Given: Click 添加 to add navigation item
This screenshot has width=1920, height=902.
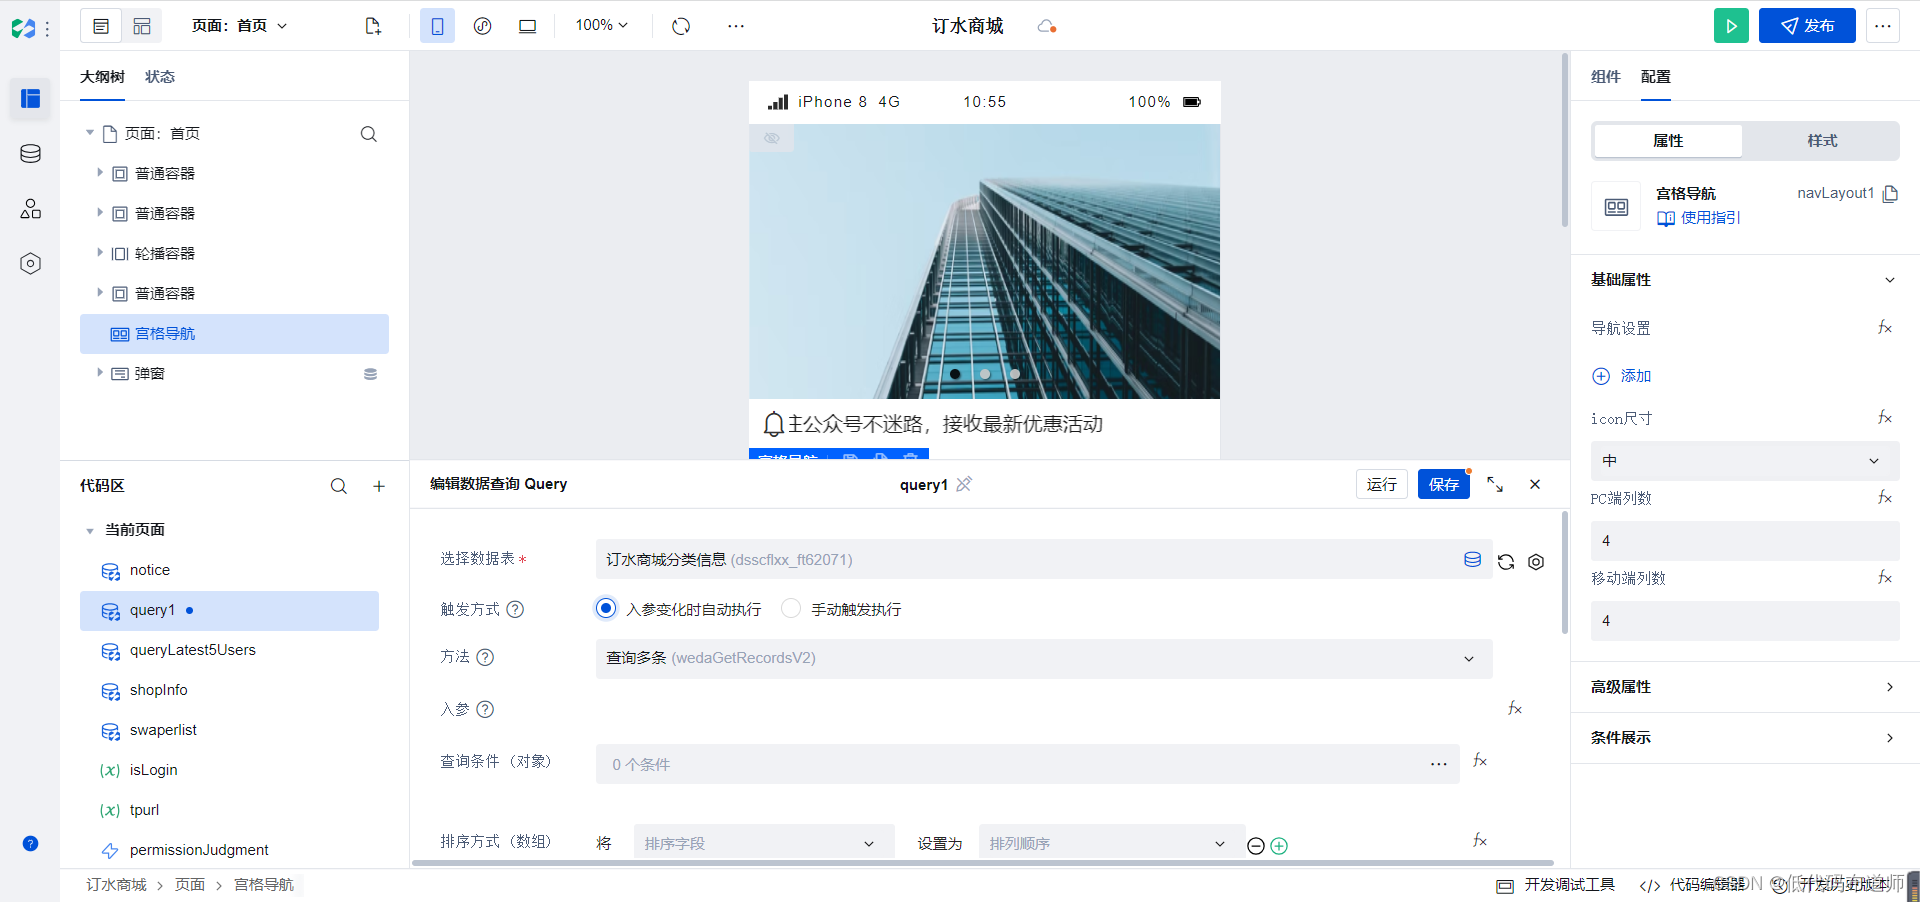Looking at the screenshot, I should pos(1621,376).
